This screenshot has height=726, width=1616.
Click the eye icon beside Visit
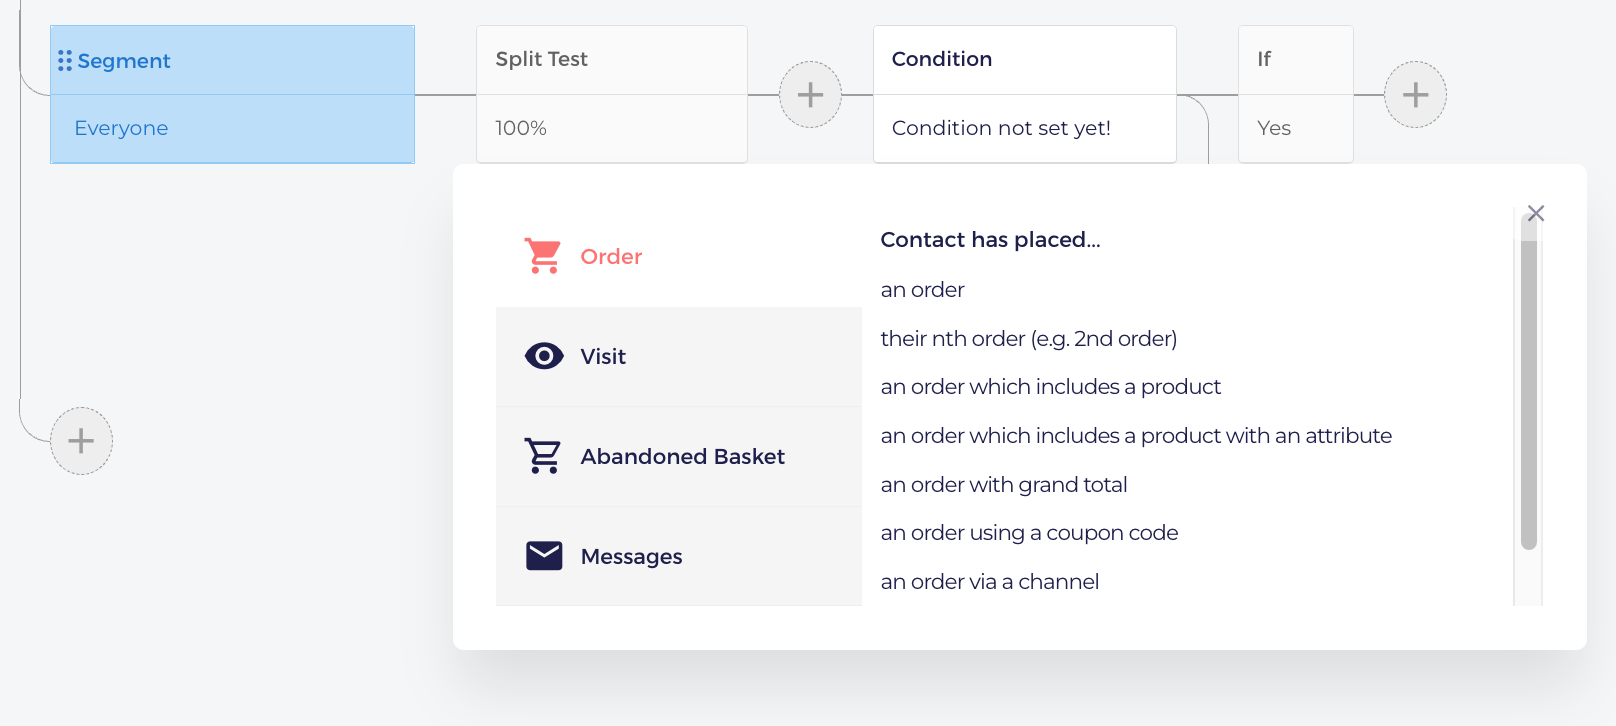tap(544, 356)
